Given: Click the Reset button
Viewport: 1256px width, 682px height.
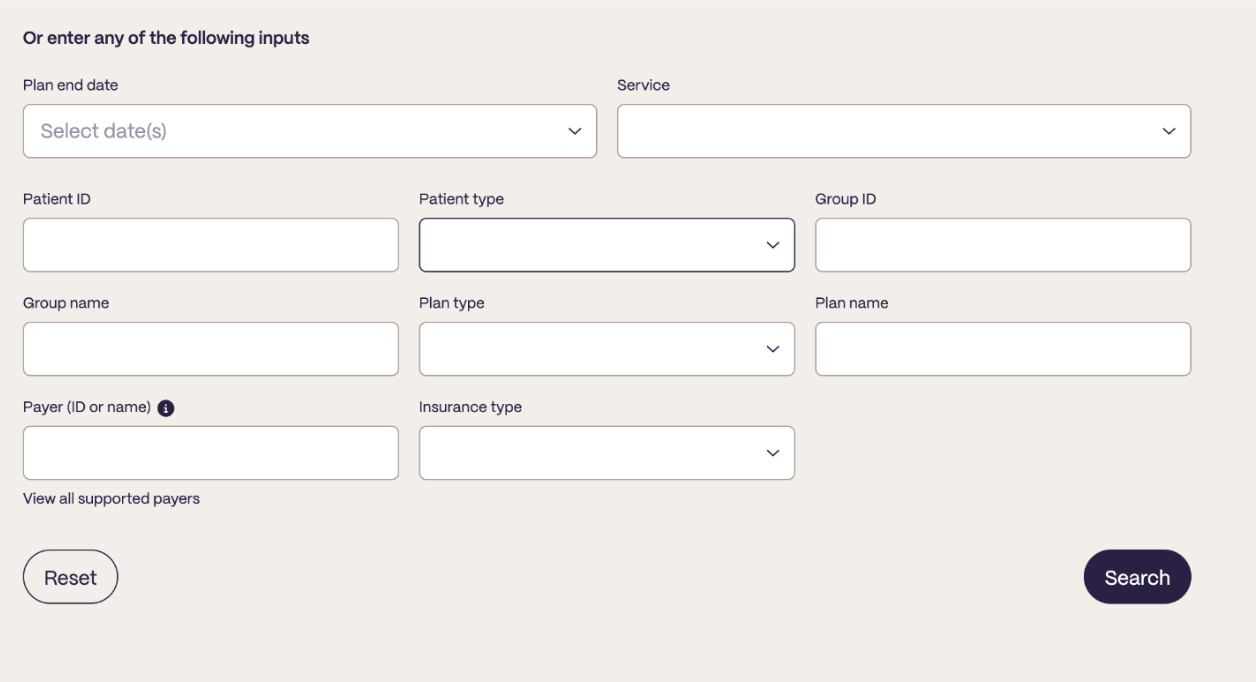Looking at the screenshot, I should (x=70, y=577).
